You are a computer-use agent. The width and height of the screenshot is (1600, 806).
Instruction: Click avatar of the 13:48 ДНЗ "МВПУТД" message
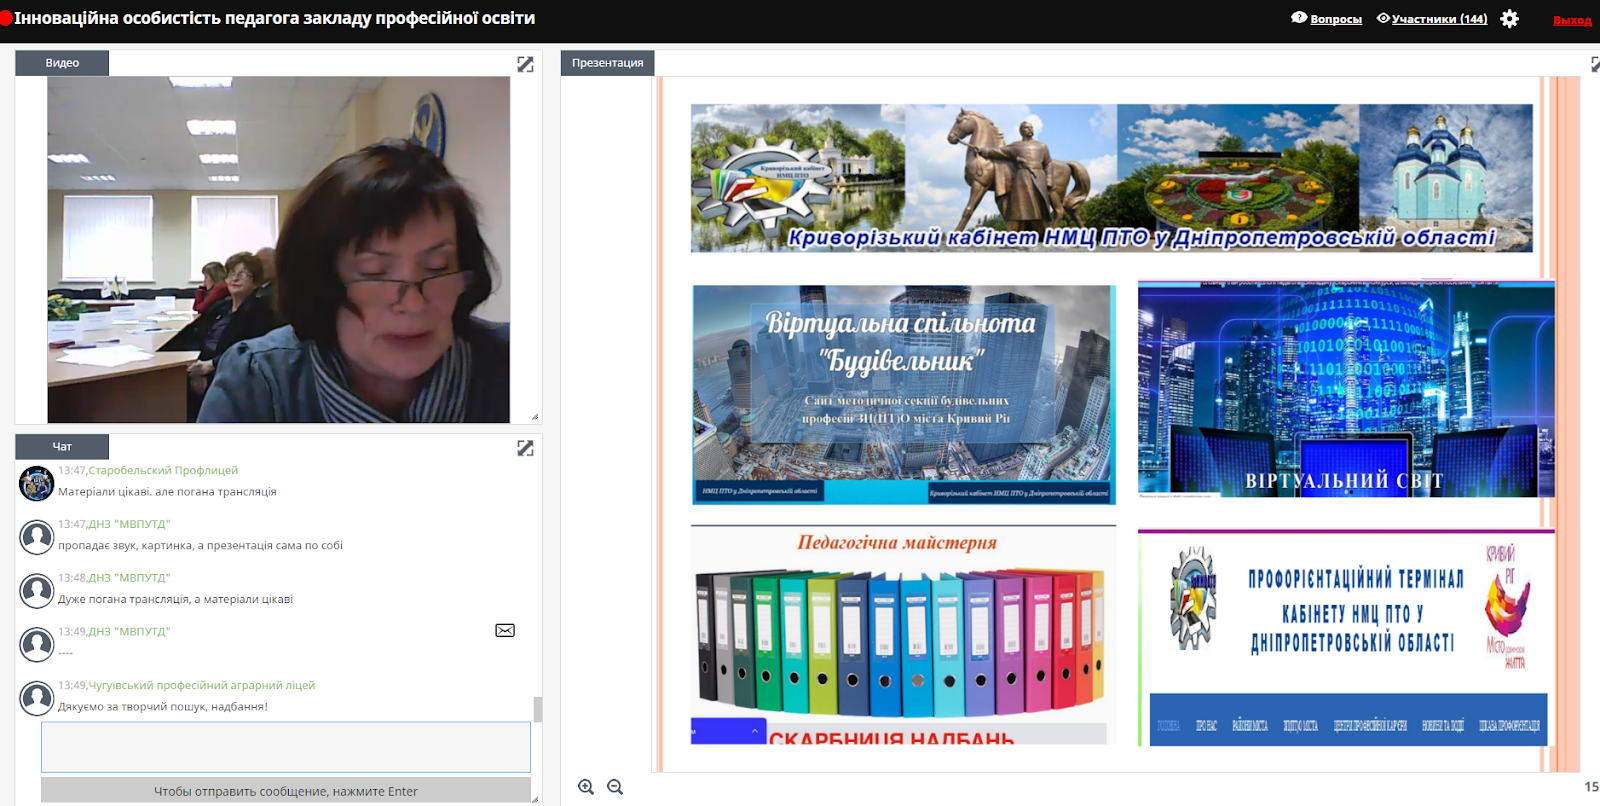37,591
